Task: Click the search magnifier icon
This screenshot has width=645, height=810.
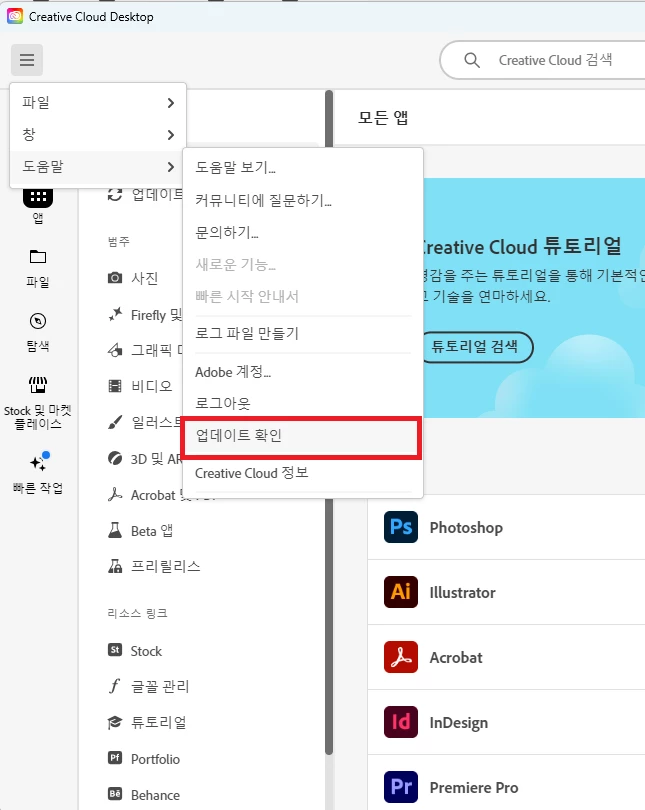Action: 472,60
